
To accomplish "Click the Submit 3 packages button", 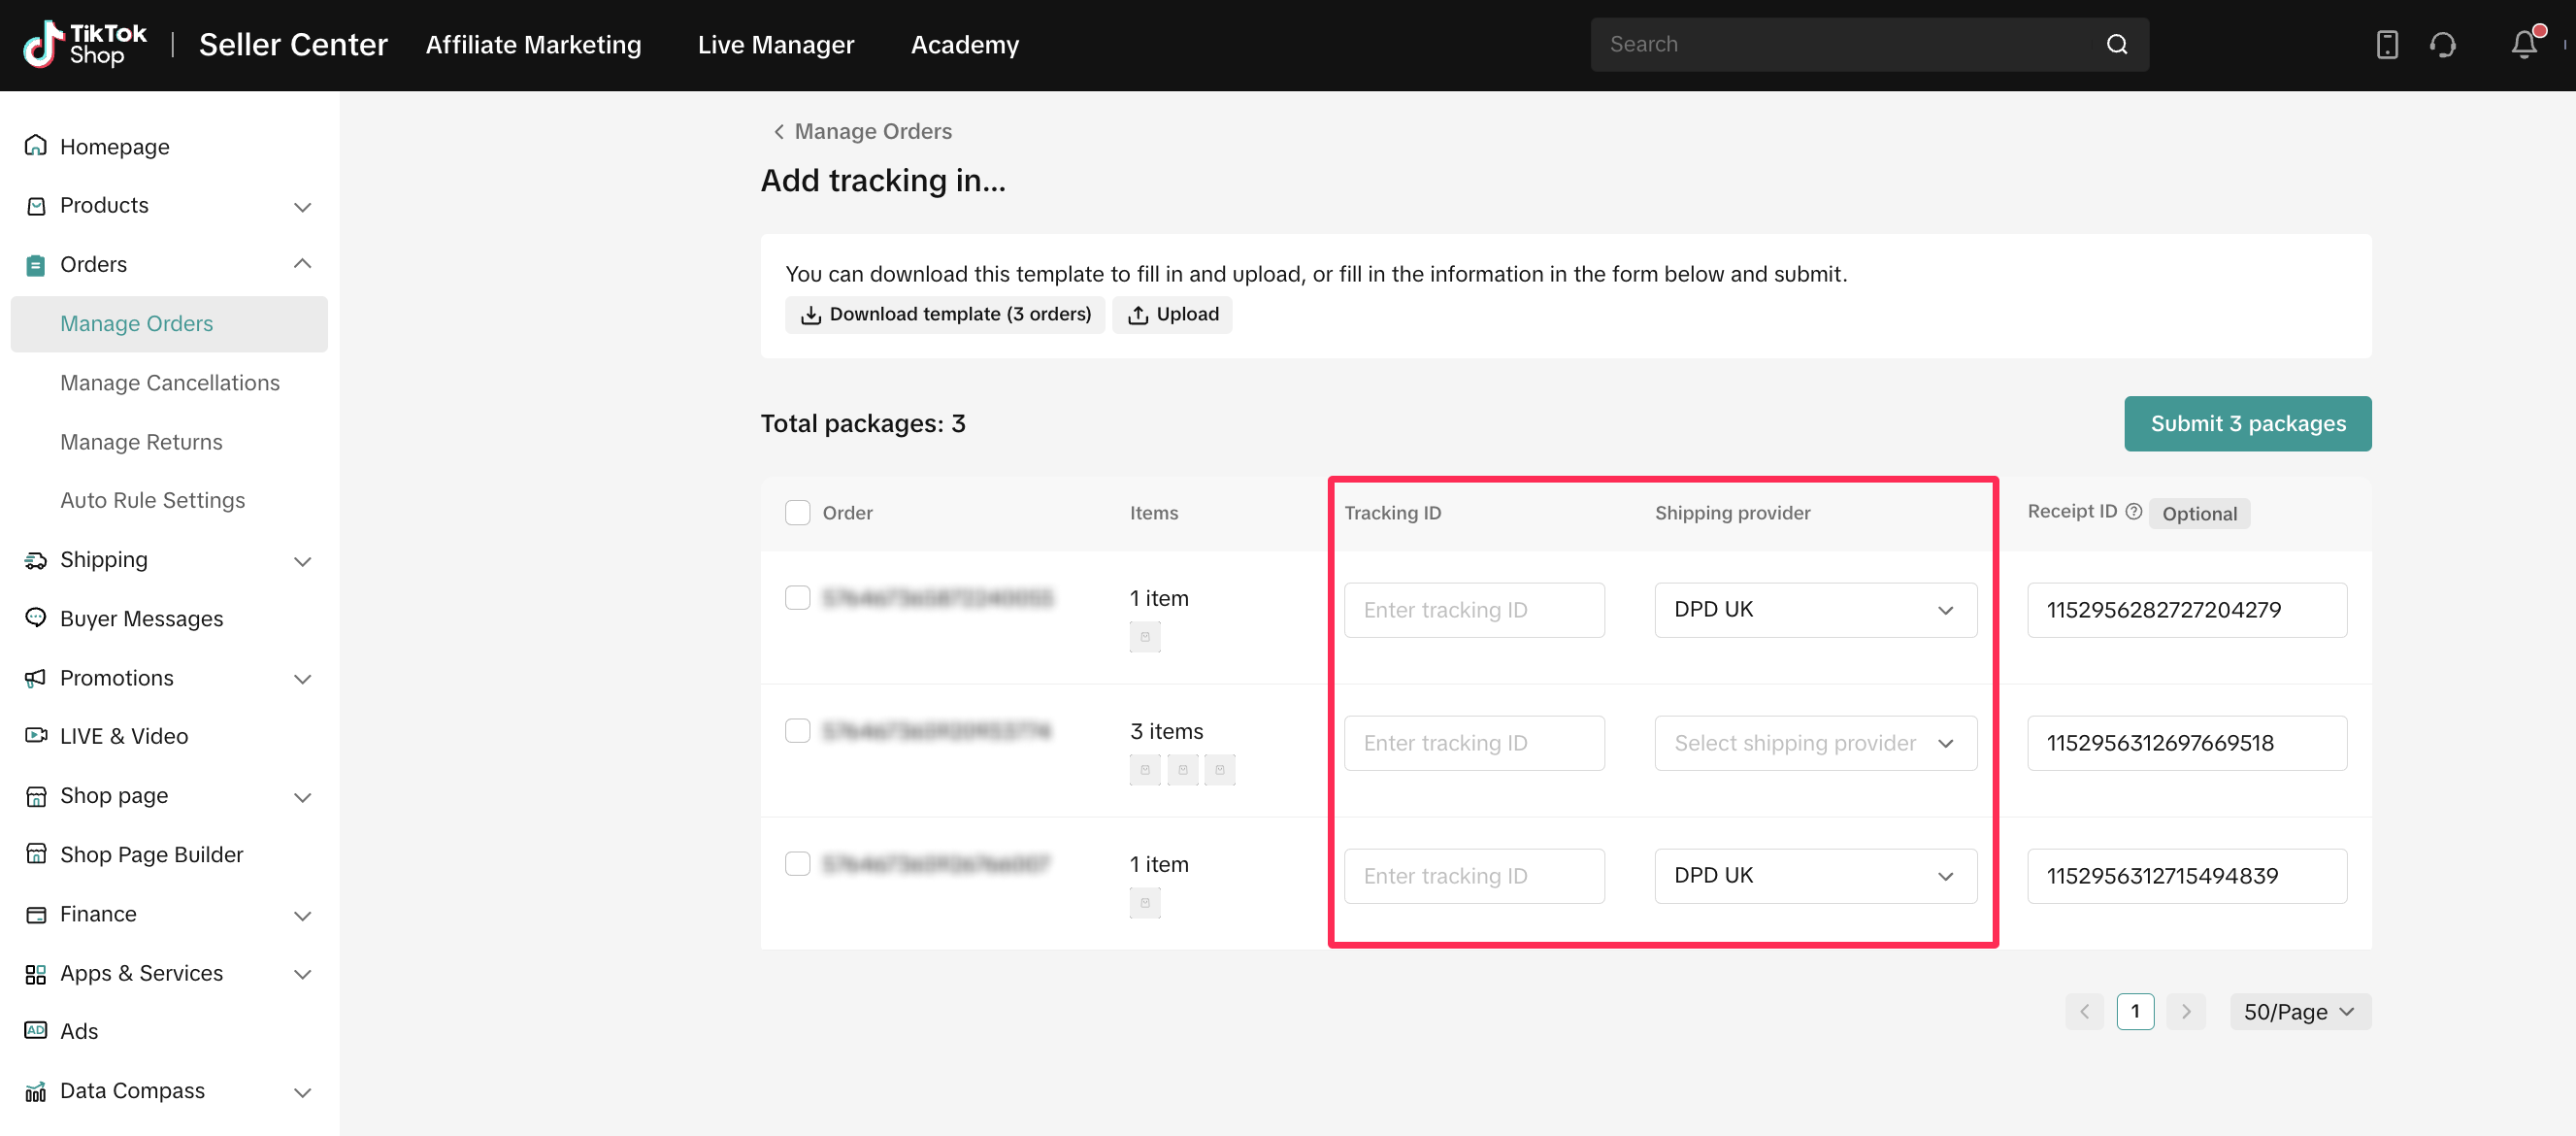I will coord(2246,423).
